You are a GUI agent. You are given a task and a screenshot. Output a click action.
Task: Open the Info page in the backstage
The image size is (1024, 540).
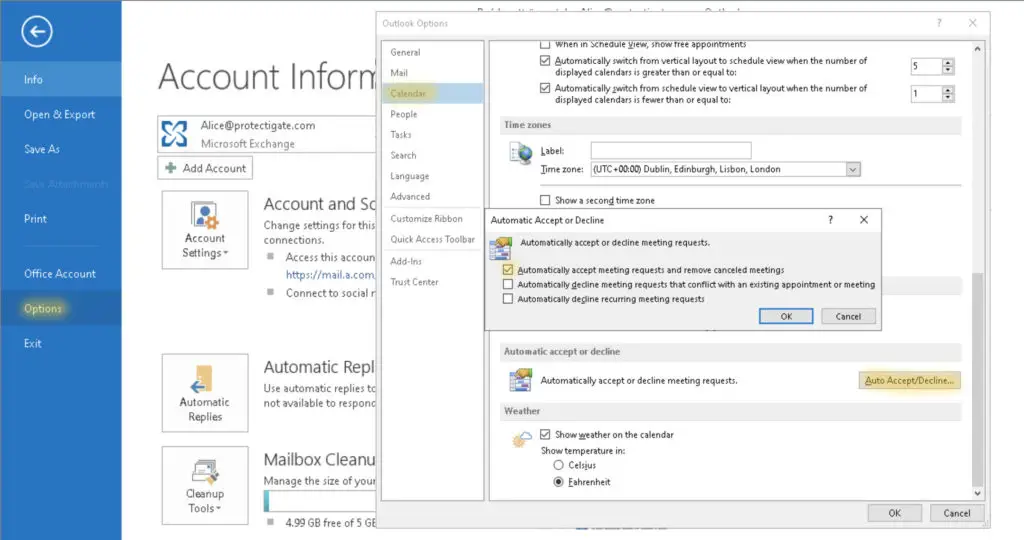(x=61, y=80)
